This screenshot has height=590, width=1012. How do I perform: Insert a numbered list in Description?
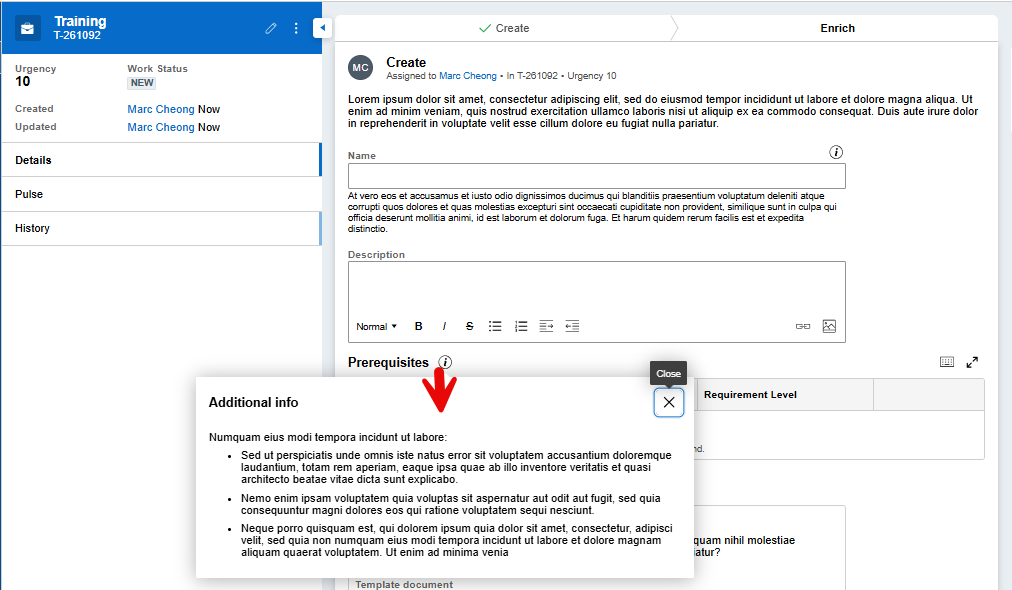[521, 326]
